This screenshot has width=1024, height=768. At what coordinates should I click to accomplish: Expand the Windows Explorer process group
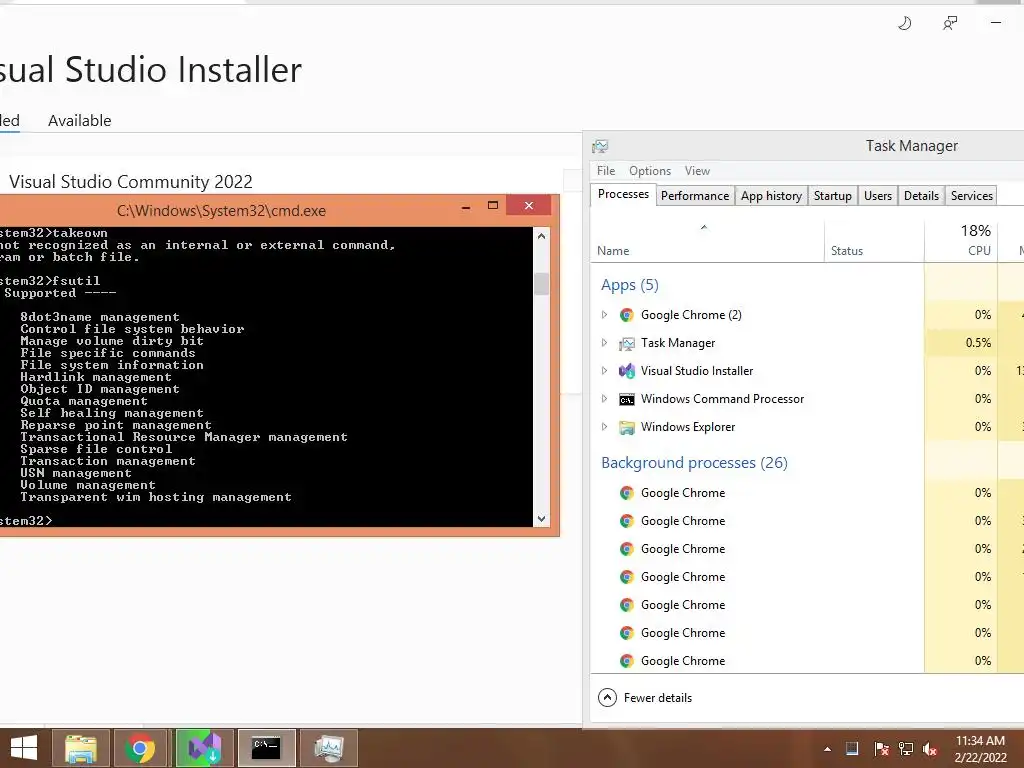[605, 427]
